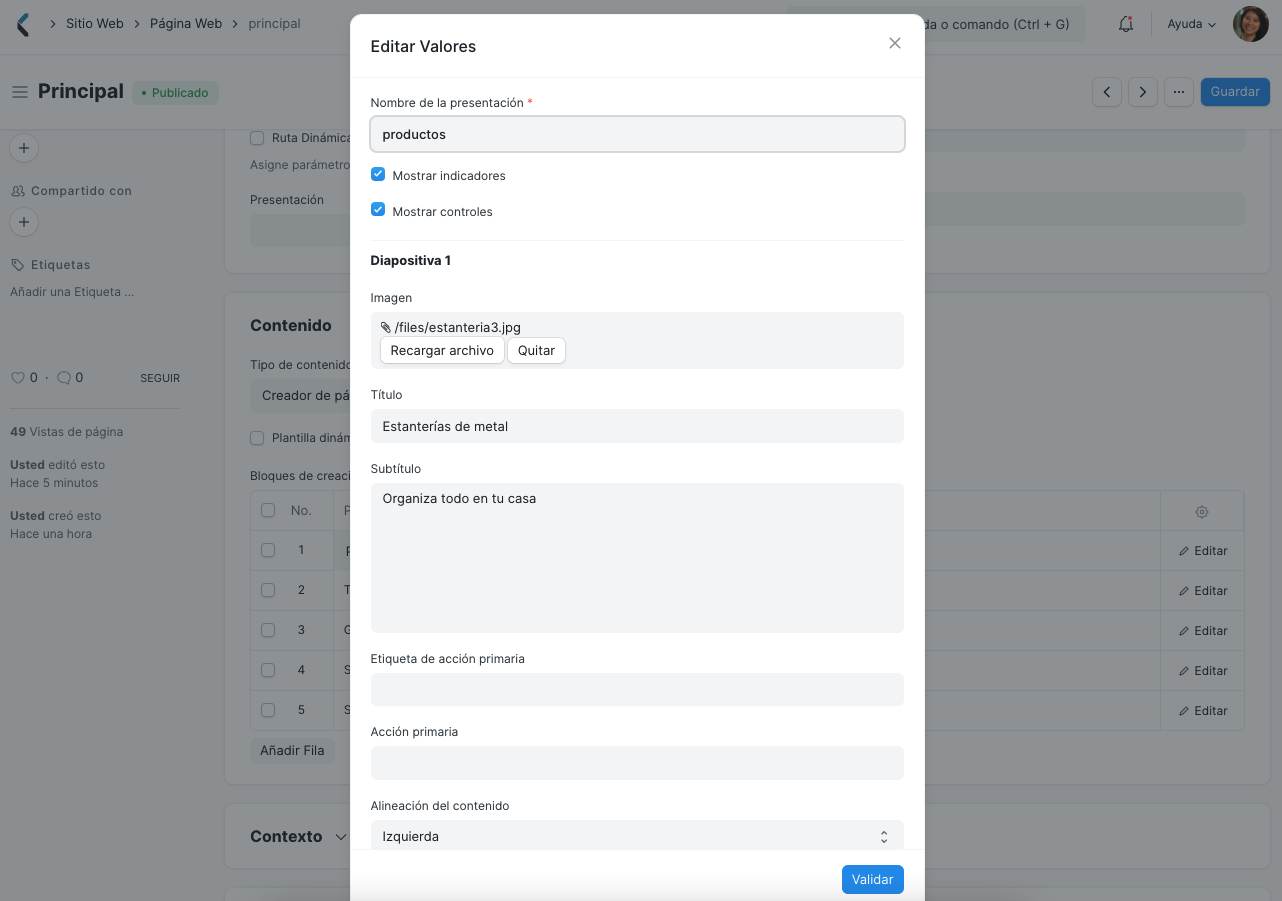The width and height of the screenshot is (1282, 901).
Task: Click the back navigation arrow at top left
Action: pyautogui.click(x=21, y=23)
